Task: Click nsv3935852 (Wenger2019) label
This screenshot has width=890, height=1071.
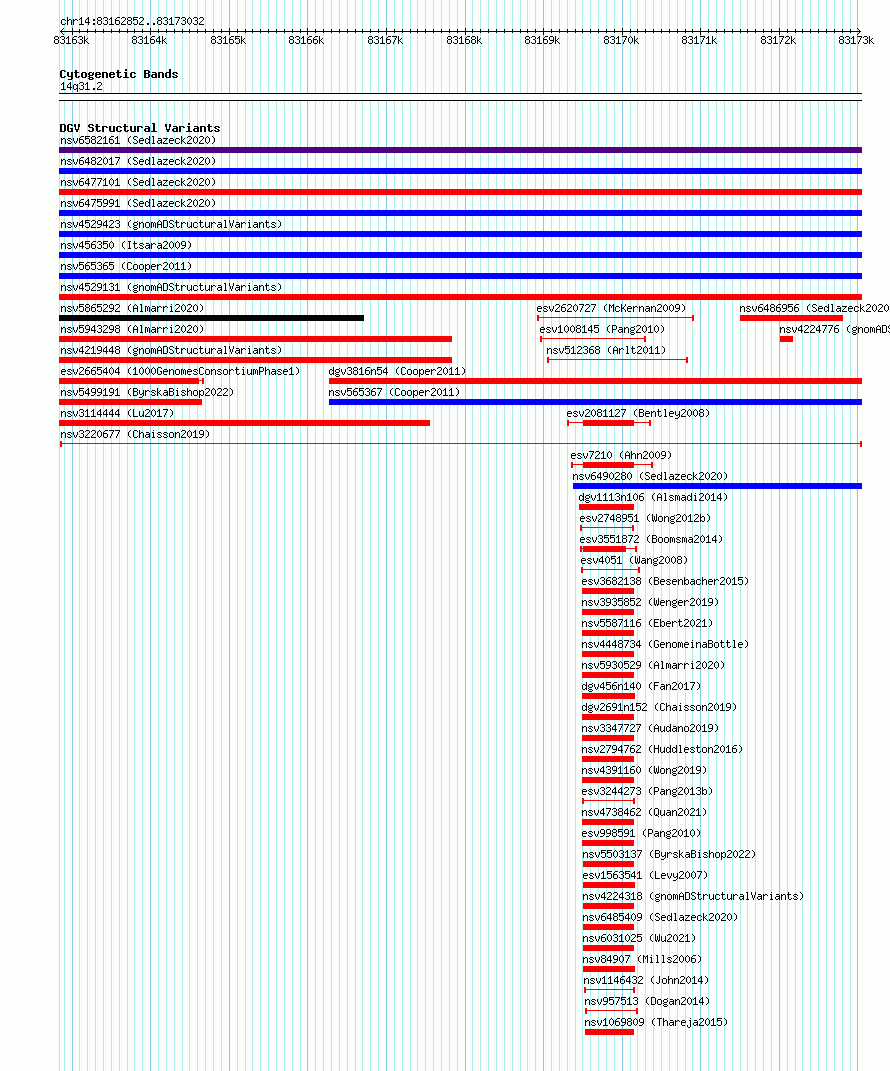Action: pos(650,602)
